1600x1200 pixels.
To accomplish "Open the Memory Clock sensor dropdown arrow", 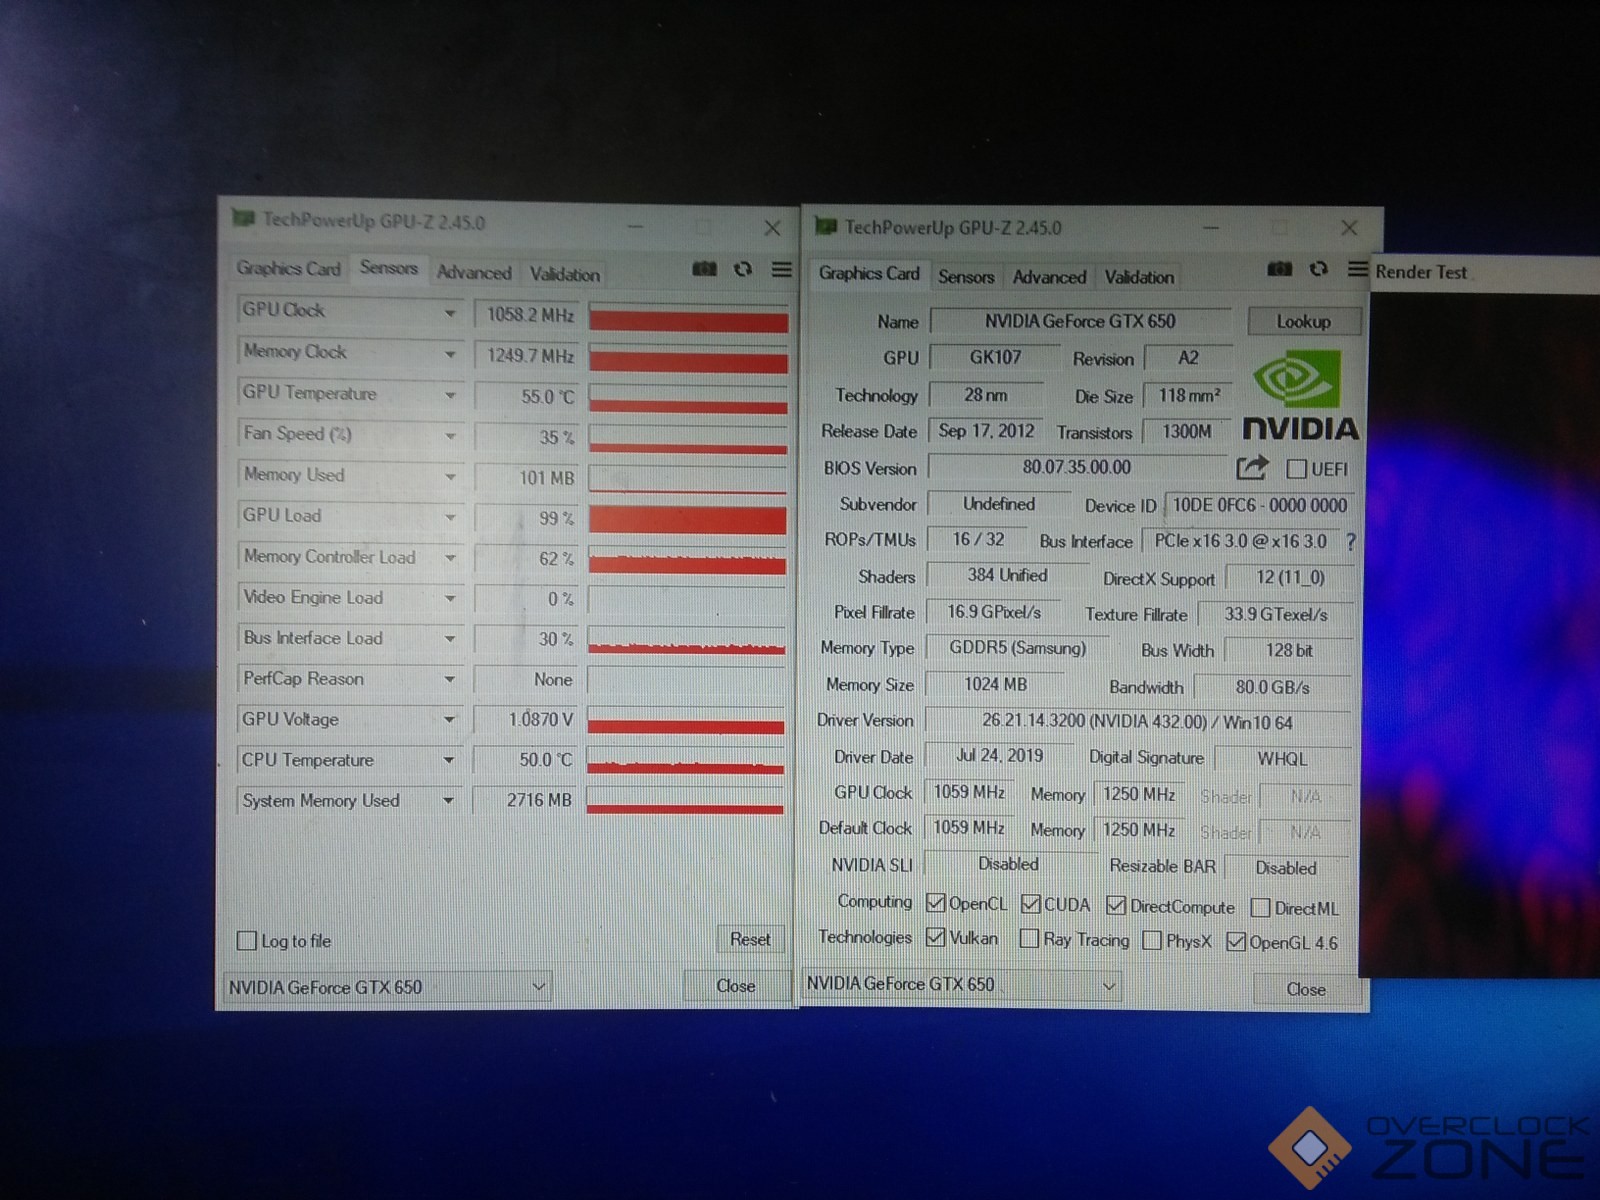I will [x=450, y=354].
